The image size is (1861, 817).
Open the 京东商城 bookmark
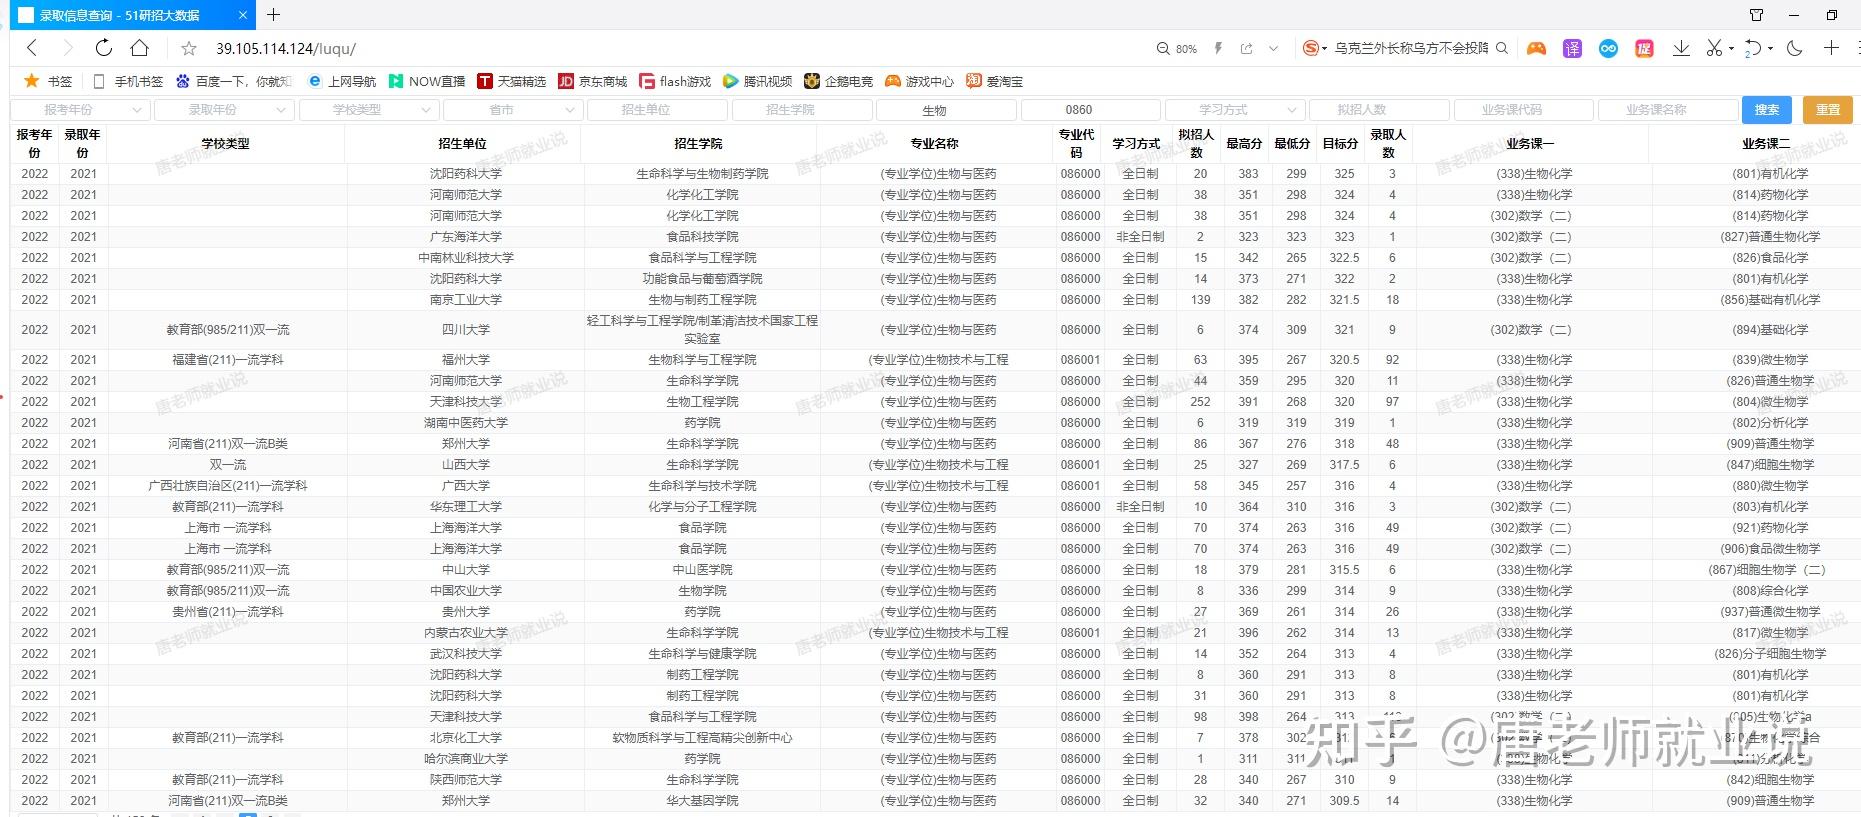592,81
